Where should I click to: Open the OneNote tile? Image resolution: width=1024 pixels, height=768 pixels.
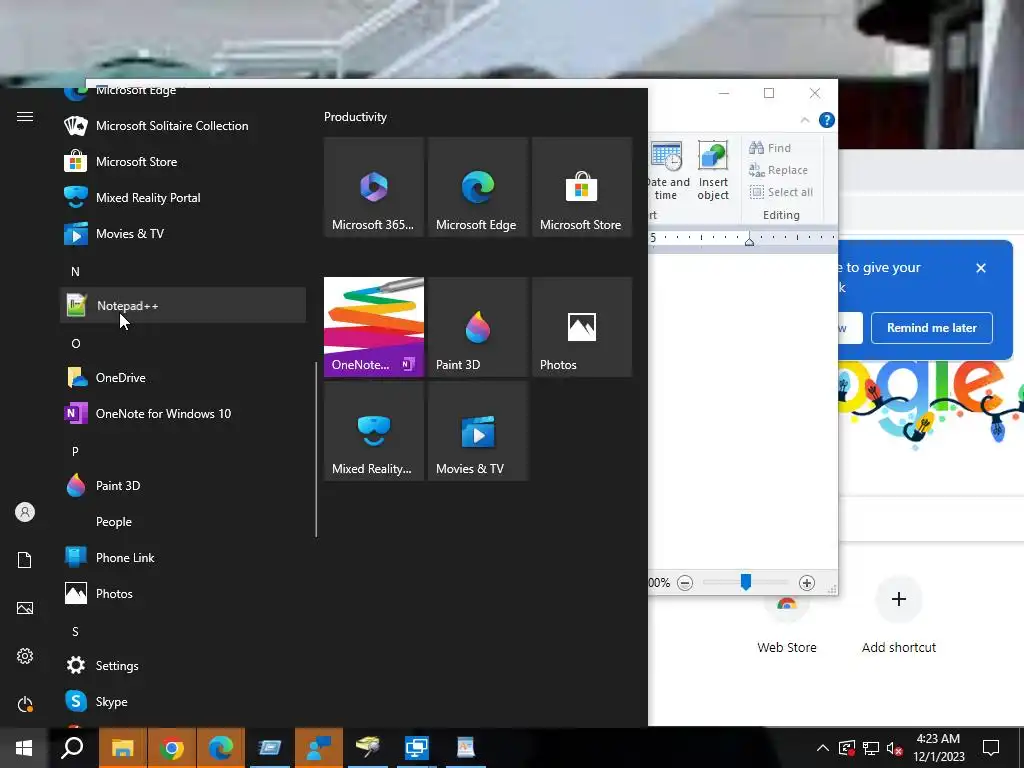coord(374,327)
